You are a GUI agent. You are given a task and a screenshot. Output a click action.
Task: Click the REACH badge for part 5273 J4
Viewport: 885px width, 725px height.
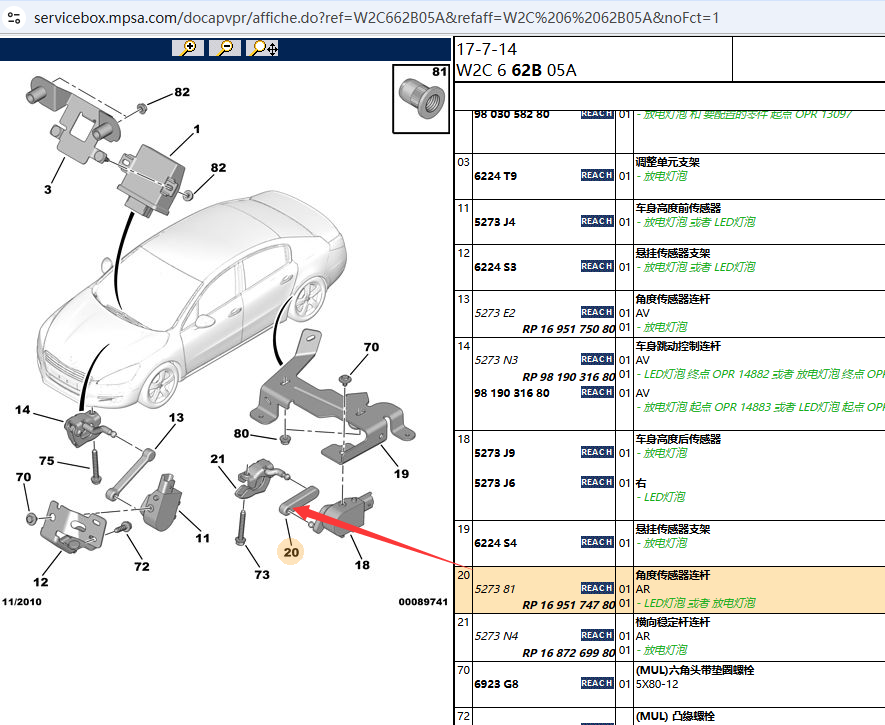(597, 221)
